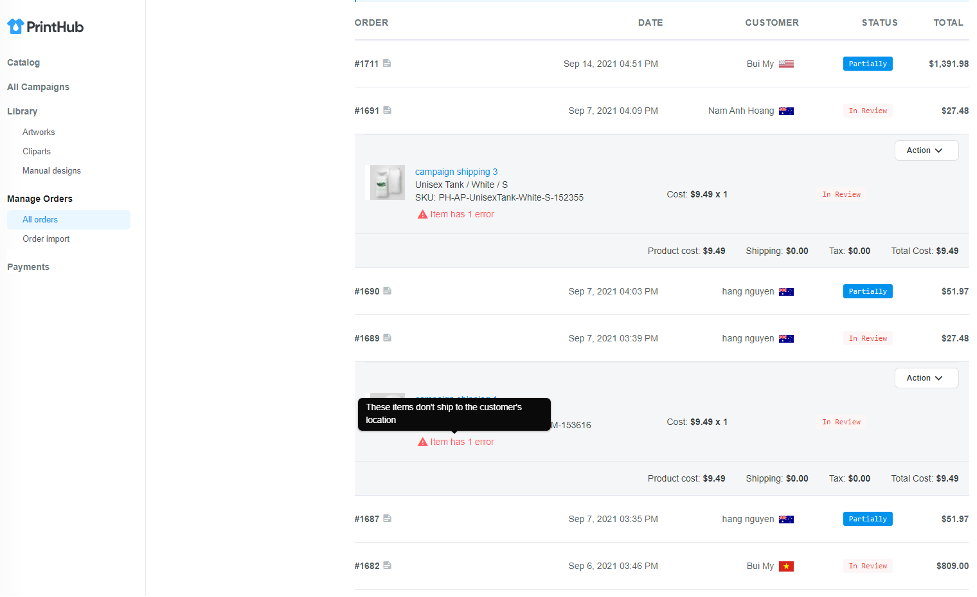Viewport: 977px width, 597px height.
Task: Click 'Unisex Tank / White / S' text
Action: (x=461, y=184)
